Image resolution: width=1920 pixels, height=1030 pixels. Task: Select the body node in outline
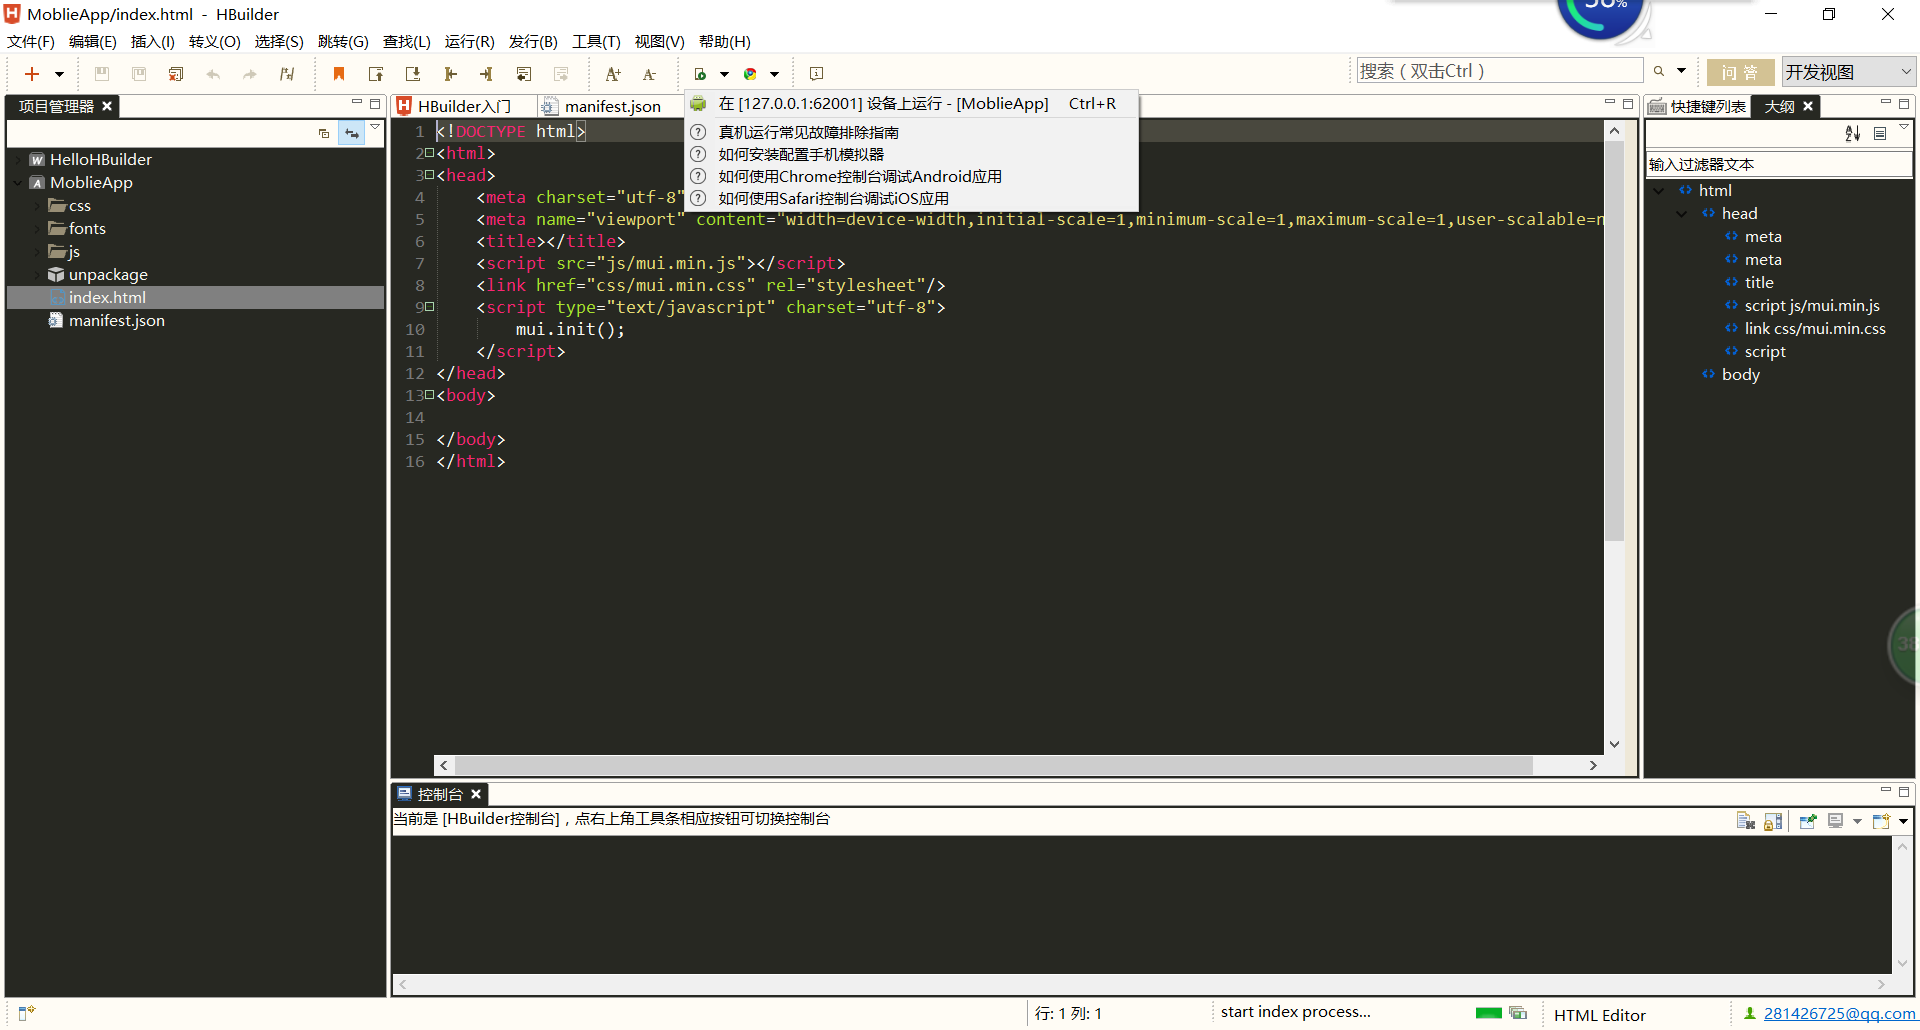click(x=1740, y=374)
